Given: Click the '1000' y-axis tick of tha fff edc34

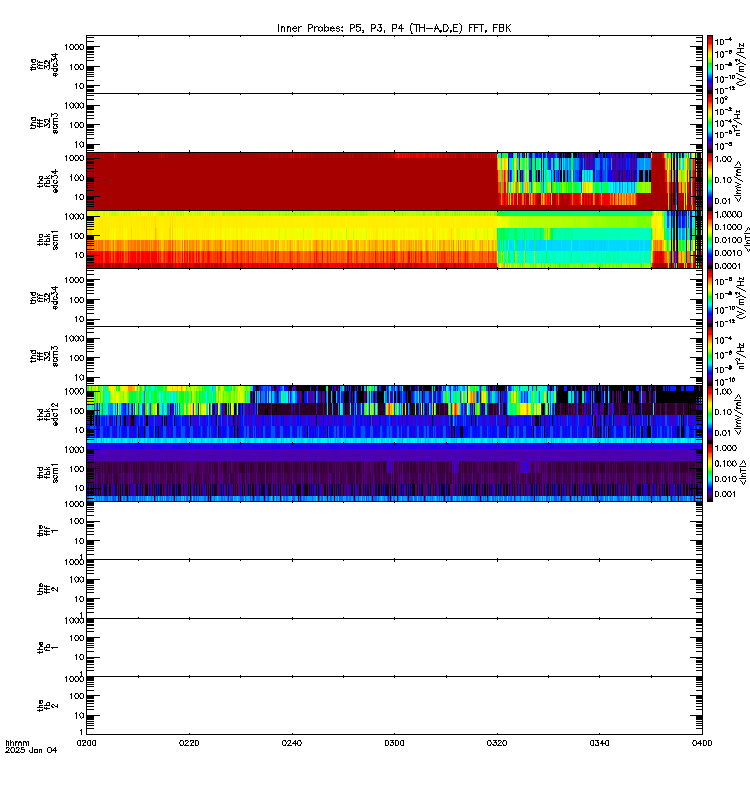Looking at the screenshot, I should pyautogui.click(x=74, y=47).
